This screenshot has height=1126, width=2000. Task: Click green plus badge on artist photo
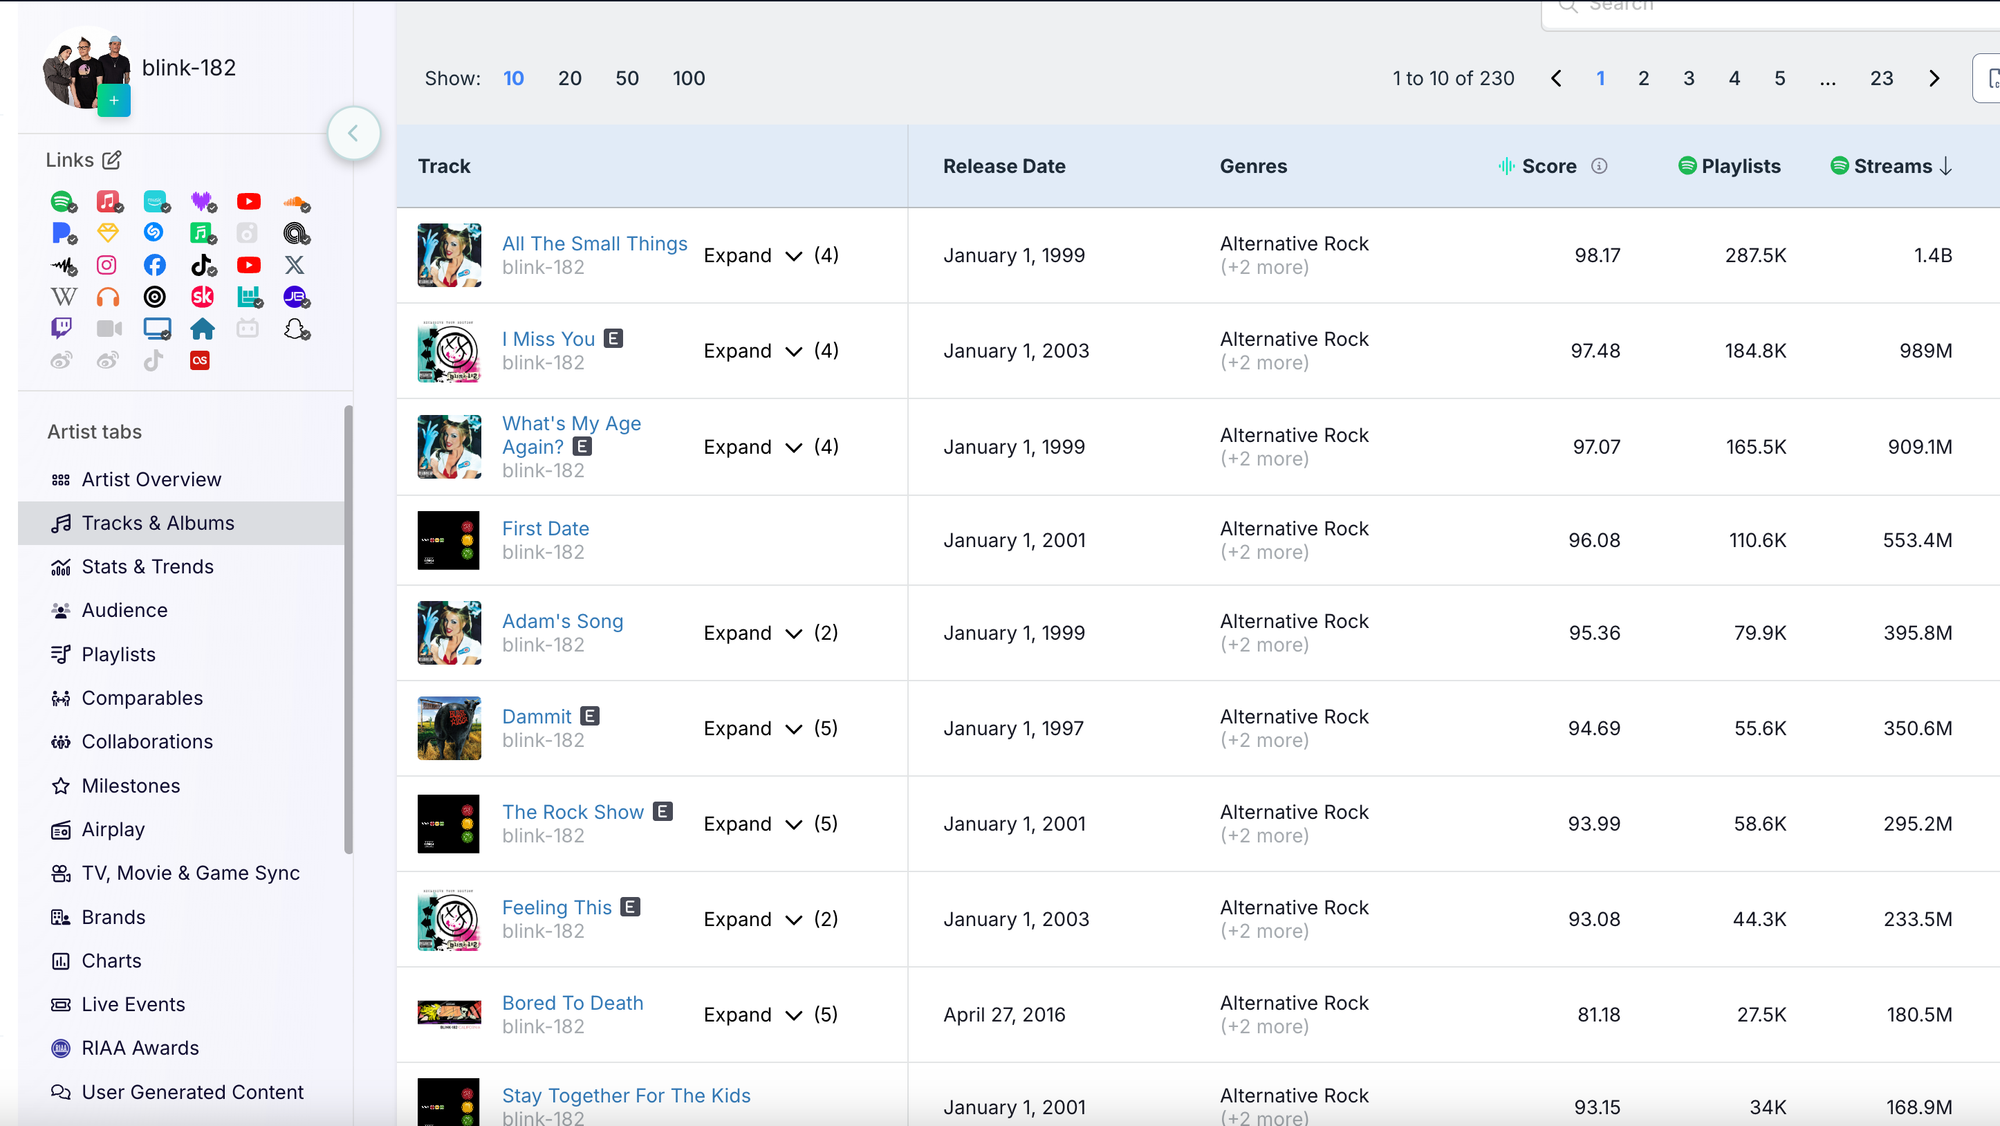pos(114,101)
